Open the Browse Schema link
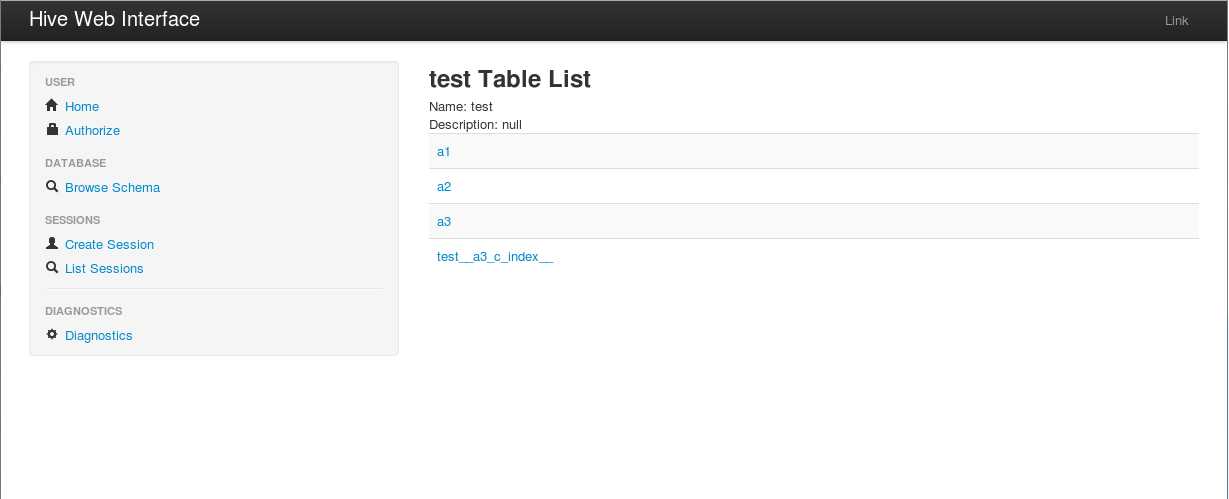Viewport: 1229px width, 499px height. tap(112, 187)
